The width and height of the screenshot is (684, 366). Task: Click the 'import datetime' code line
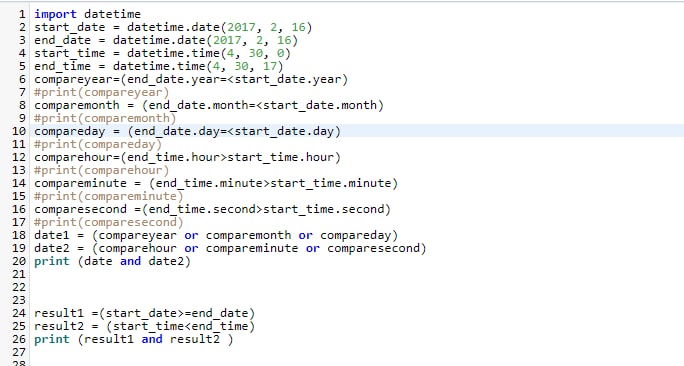[87, 14]
